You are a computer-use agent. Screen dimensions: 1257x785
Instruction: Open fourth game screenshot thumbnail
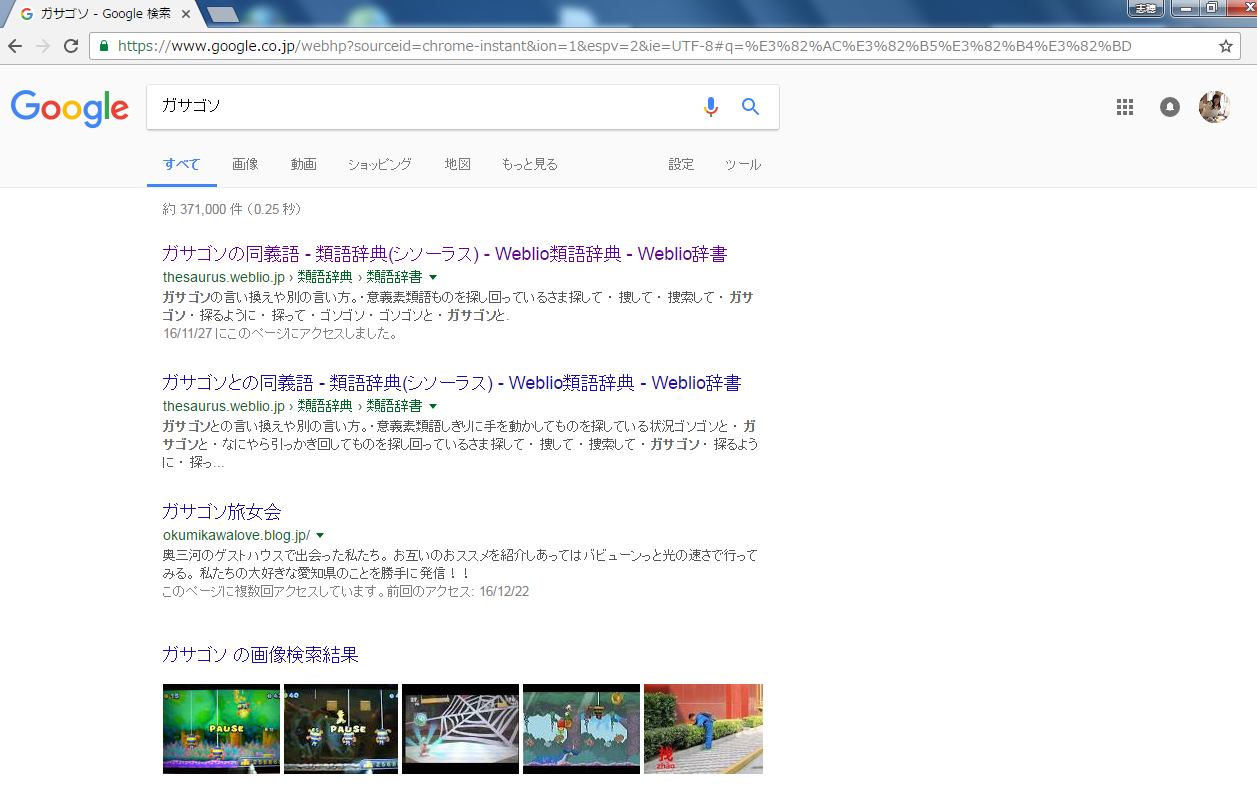point(581,729)
